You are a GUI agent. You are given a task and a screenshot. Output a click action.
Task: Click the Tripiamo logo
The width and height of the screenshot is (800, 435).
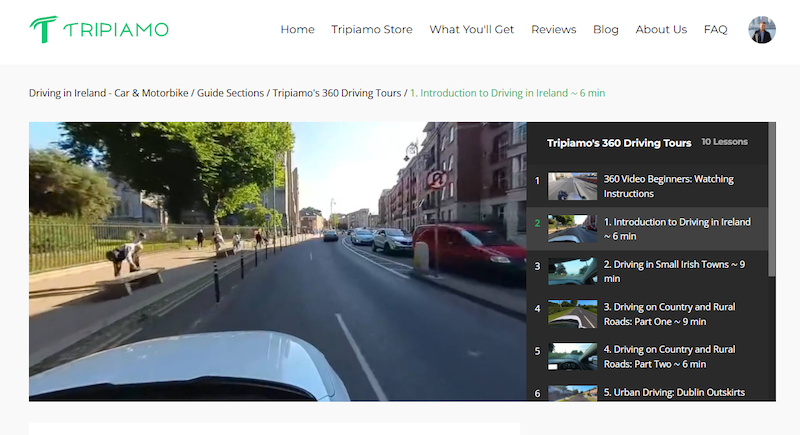(x=99, y=30)
